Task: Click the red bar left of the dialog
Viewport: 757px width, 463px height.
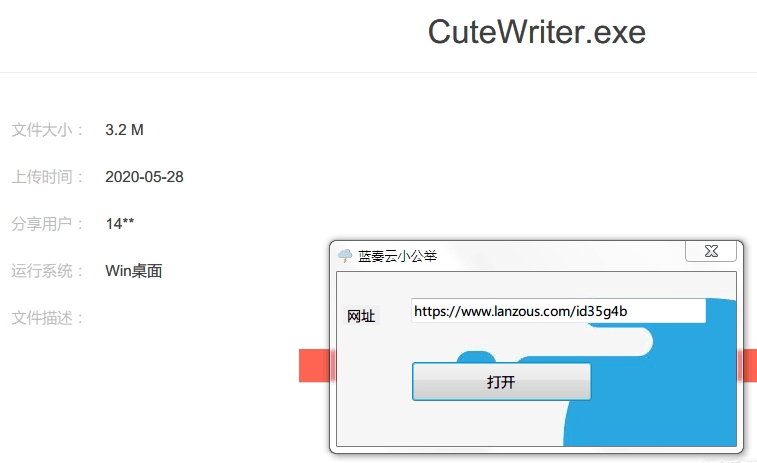Action: [x=314, y=366]
